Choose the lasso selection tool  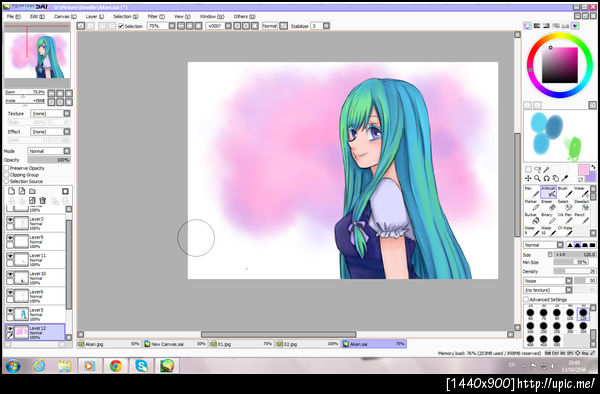538,169
